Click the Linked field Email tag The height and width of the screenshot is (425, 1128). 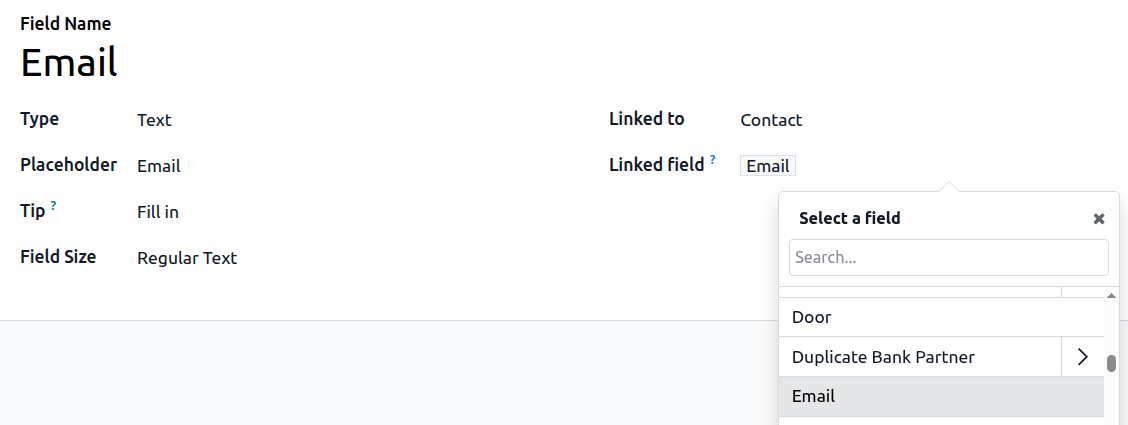tap(768, 167)
